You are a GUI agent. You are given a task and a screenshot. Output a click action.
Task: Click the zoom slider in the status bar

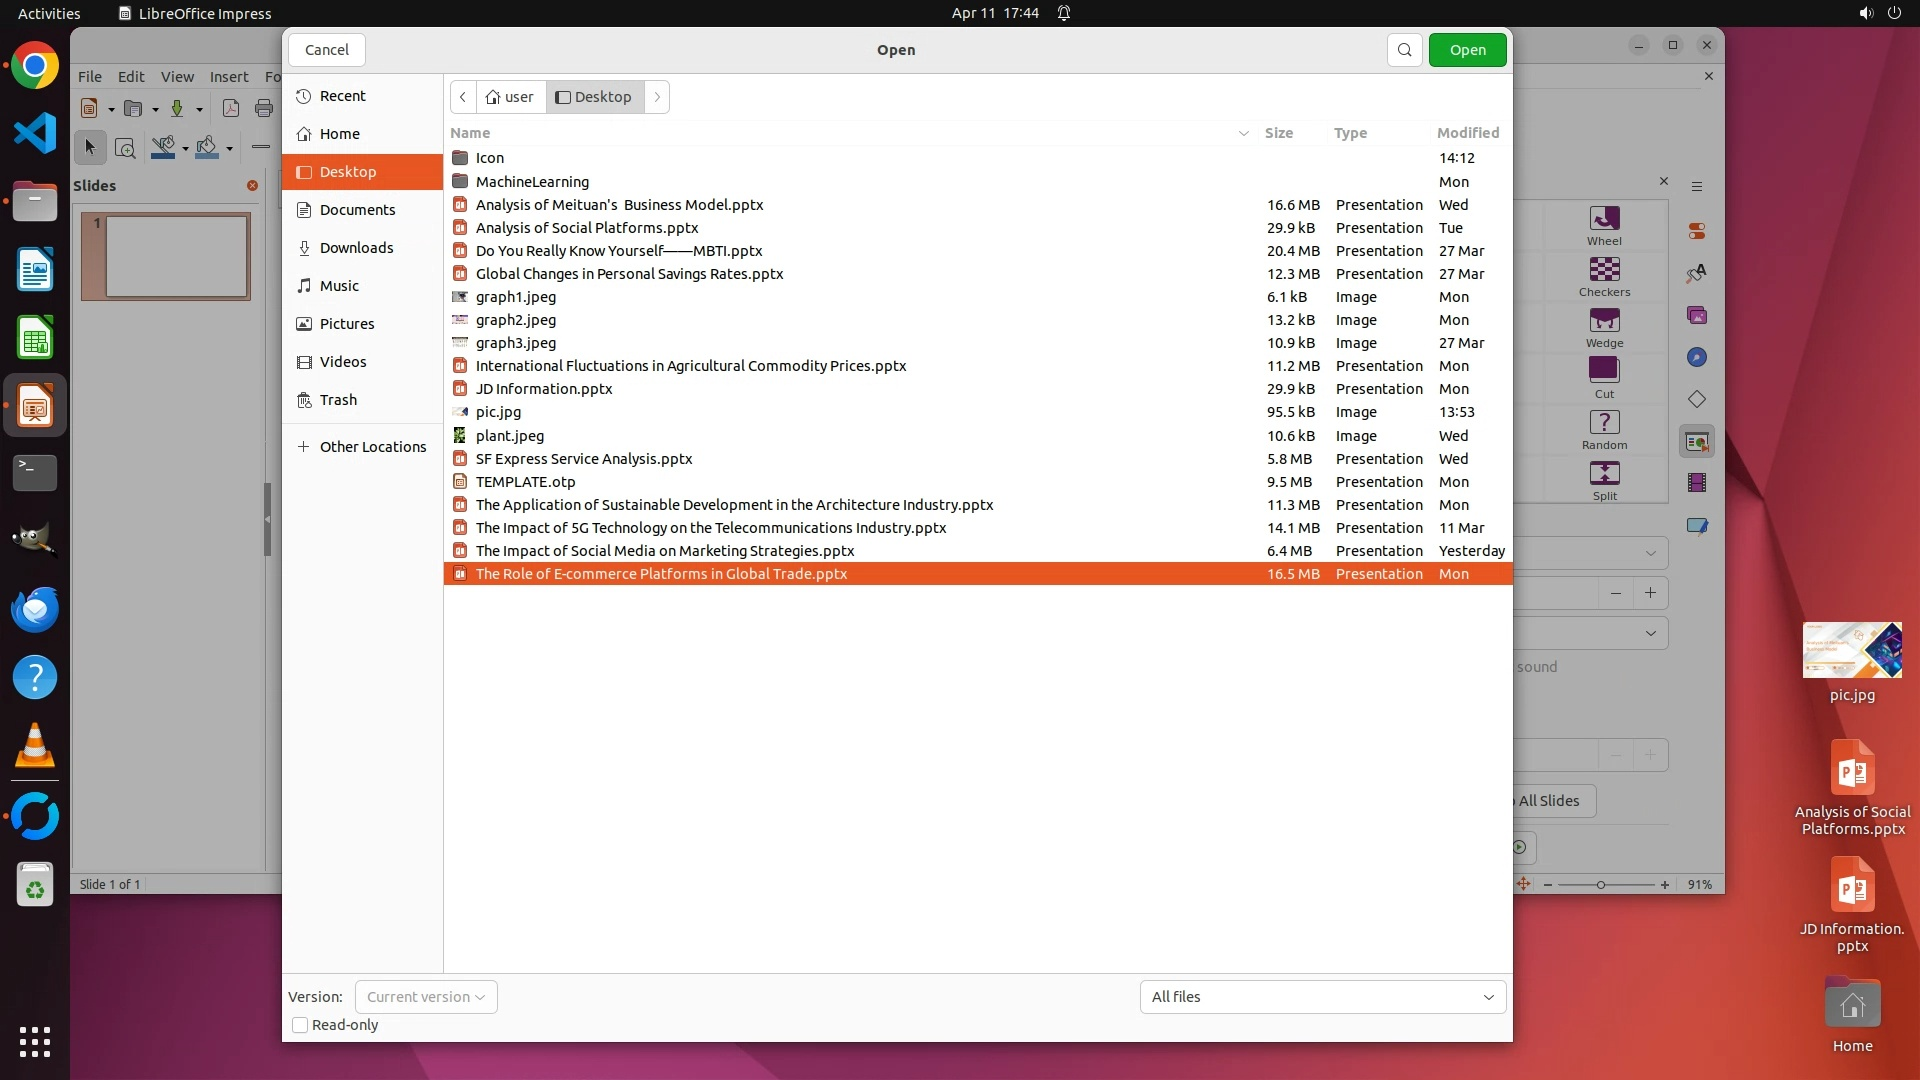(1601, 885)
